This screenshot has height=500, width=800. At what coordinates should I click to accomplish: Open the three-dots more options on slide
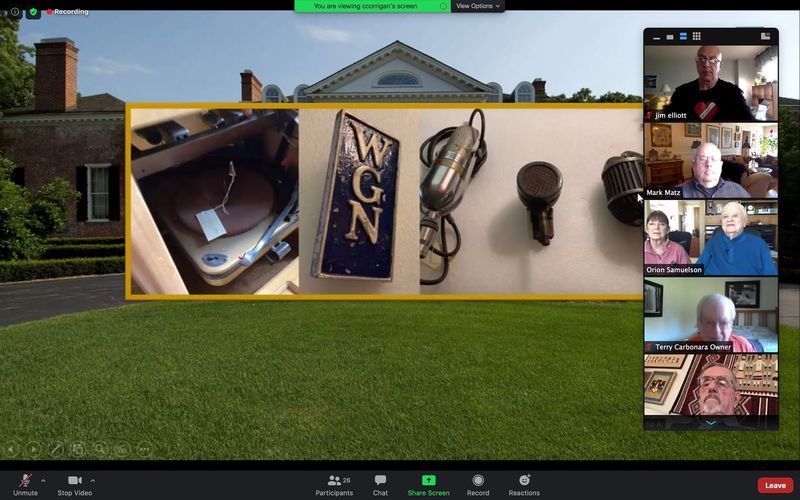[144, 449]
